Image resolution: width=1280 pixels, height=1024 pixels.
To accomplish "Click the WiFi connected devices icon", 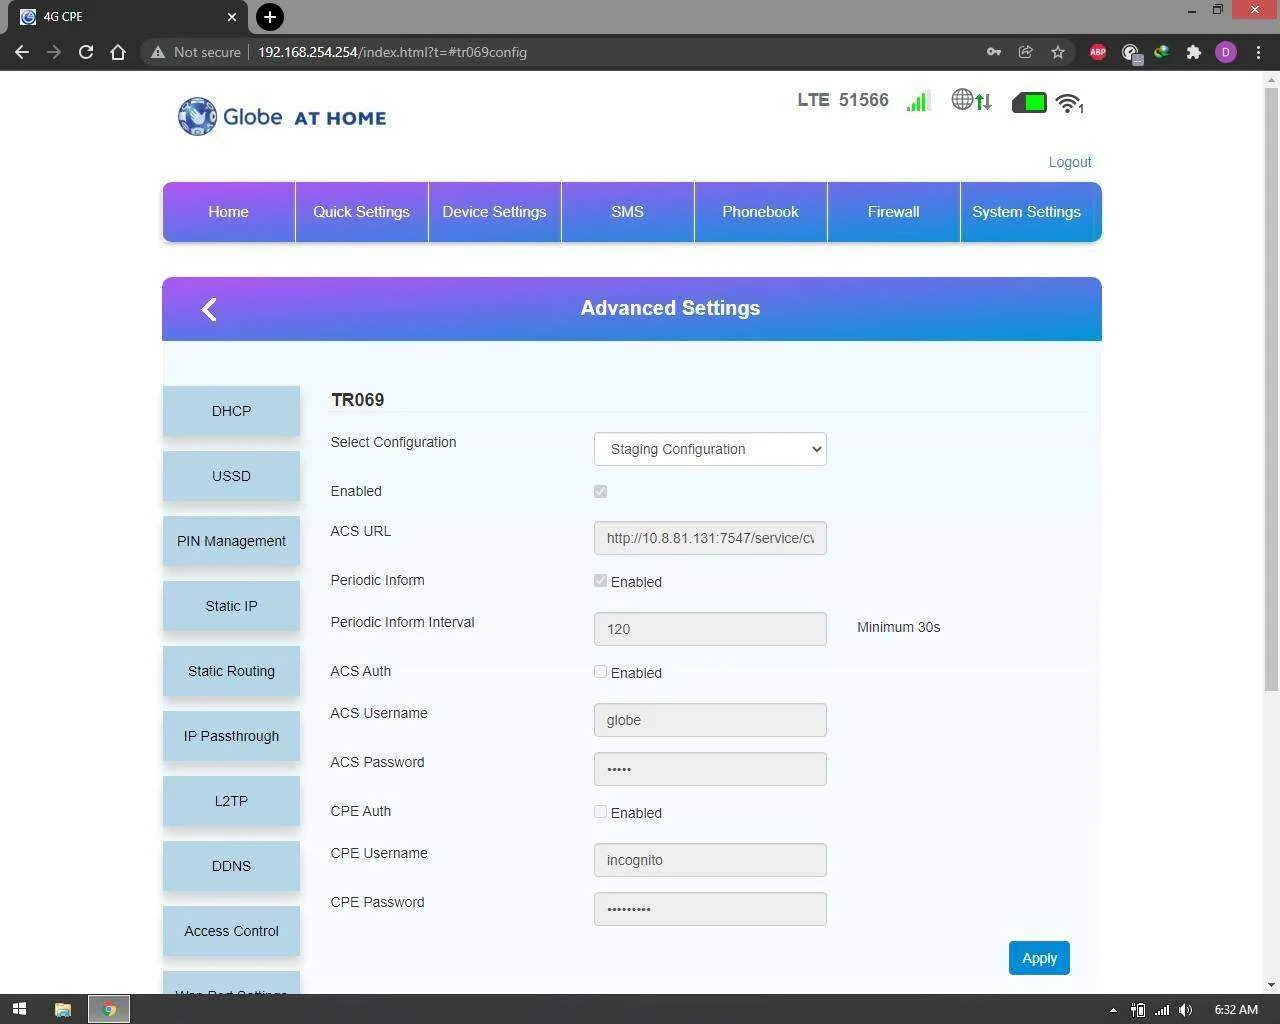I will pyautogui.click(x=1070, y=103).
